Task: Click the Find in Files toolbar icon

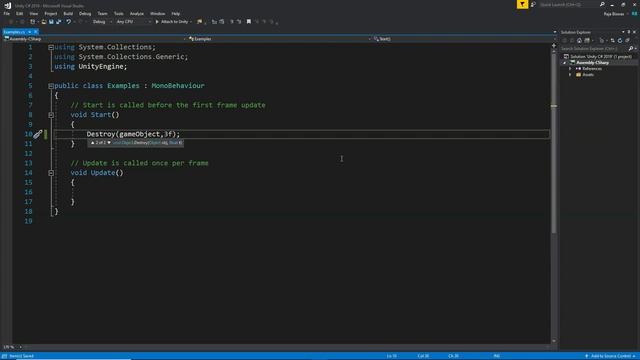Action: pos(200,22)
